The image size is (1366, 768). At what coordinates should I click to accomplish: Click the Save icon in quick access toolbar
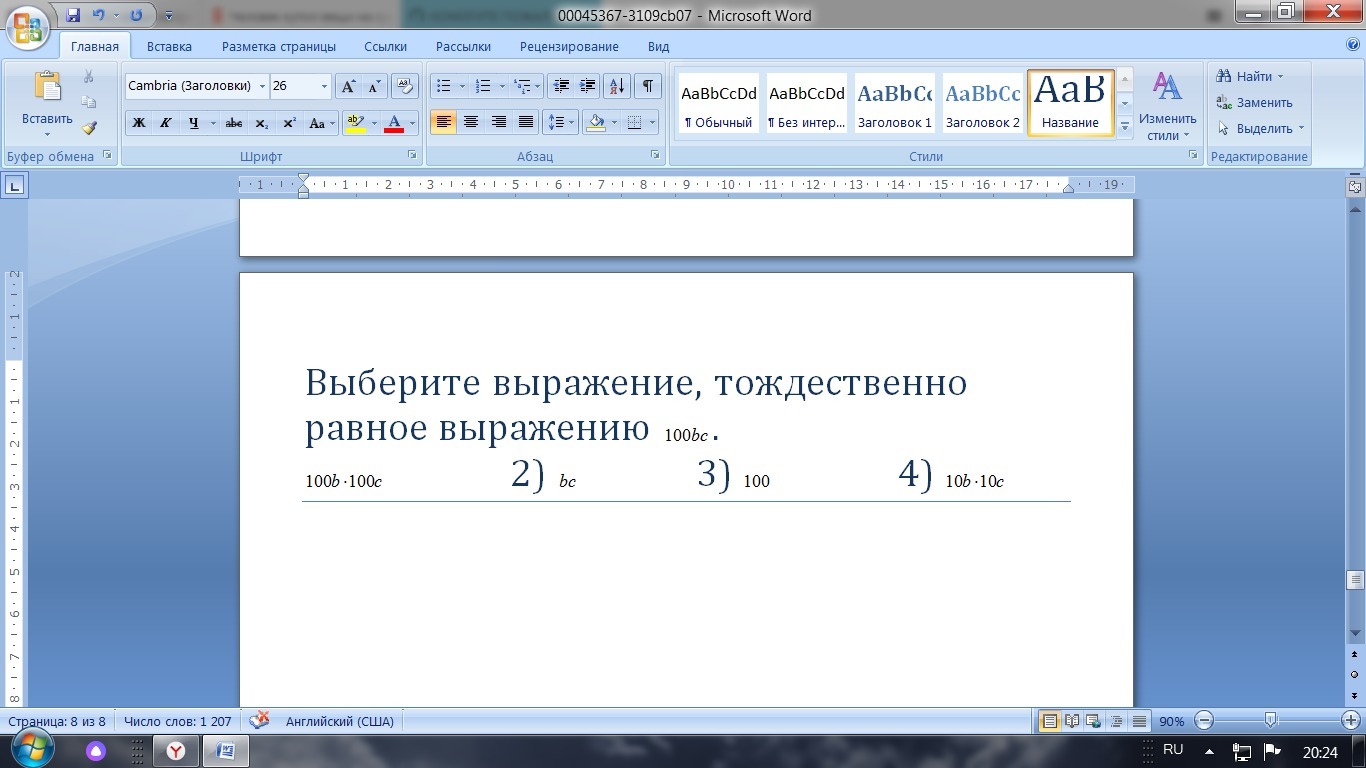[x=73, y=15]
